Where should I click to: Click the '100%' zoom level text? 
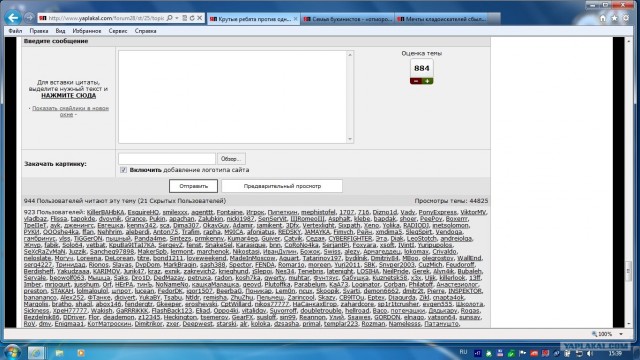[605, 334]
